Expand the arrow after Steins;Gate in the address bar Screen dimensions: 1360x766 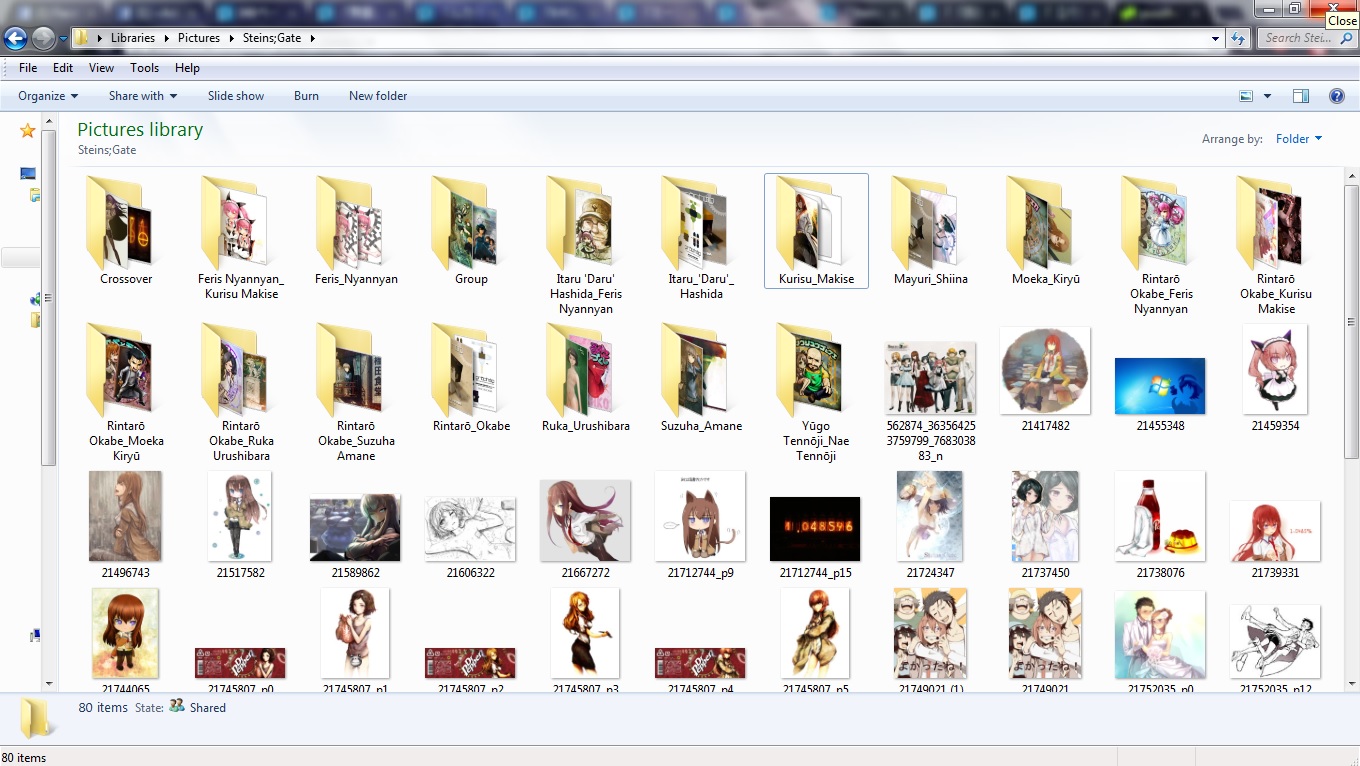click(312, 38)
